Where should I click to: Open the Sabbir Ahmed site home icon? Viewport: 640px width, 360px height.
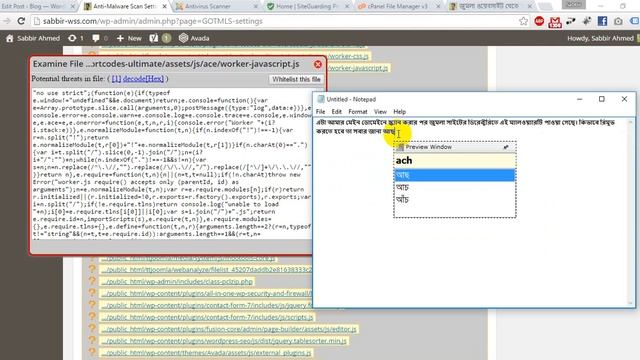[9, 38]
